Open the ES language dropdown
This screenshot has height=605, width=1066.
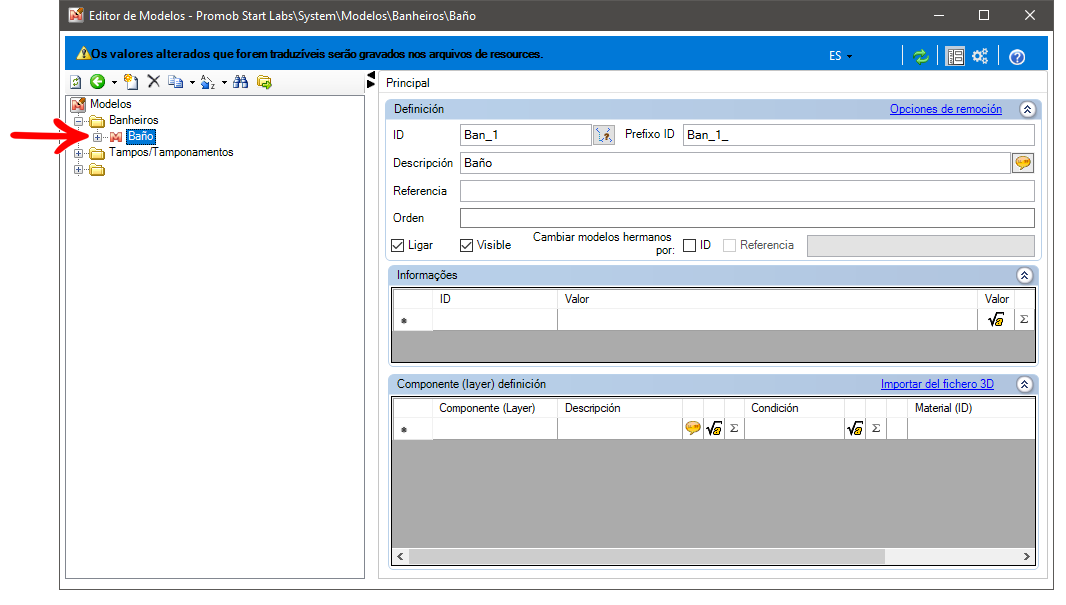click(840, 56)
